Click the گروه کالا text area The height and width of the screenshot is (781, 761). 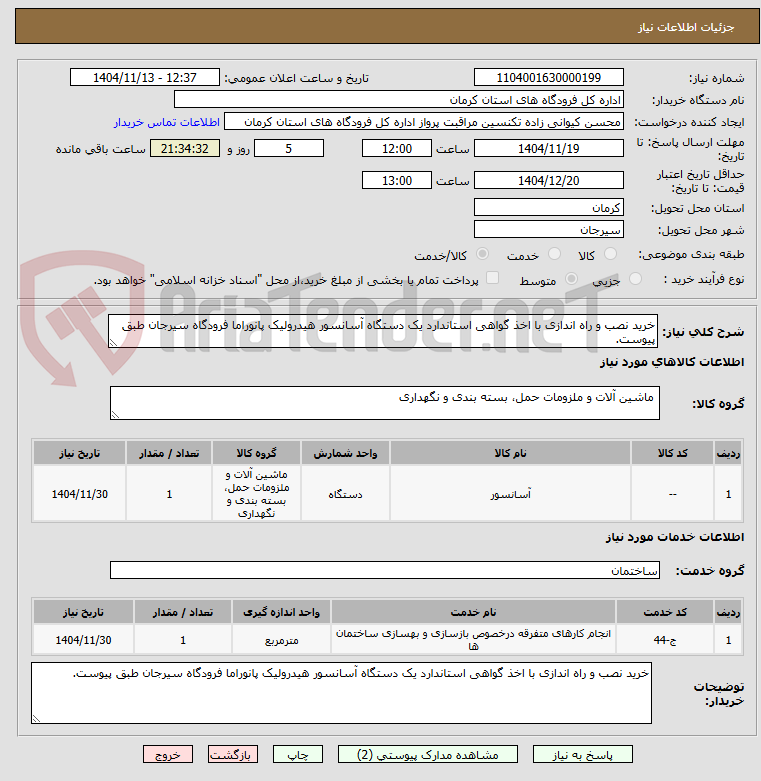tap(384, 403)
